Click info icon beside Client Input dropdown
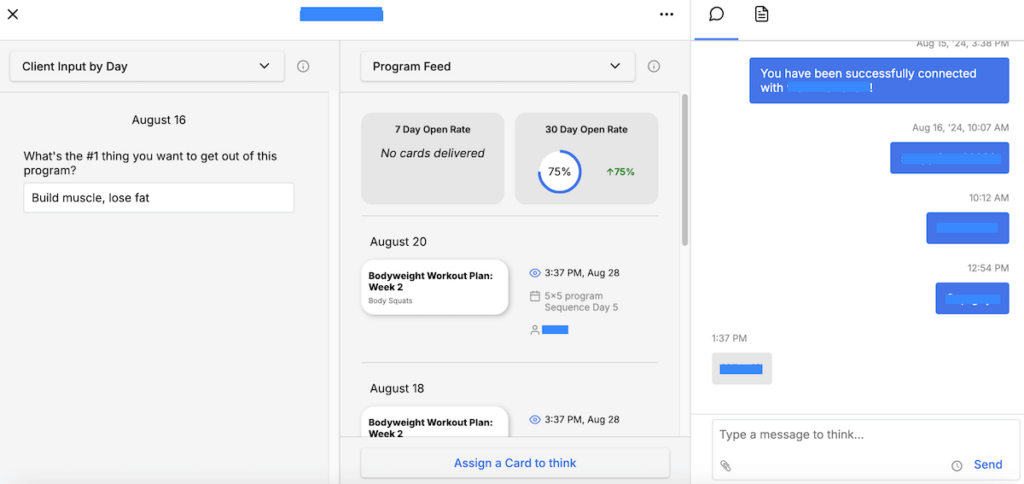 [x=303, y=67]
